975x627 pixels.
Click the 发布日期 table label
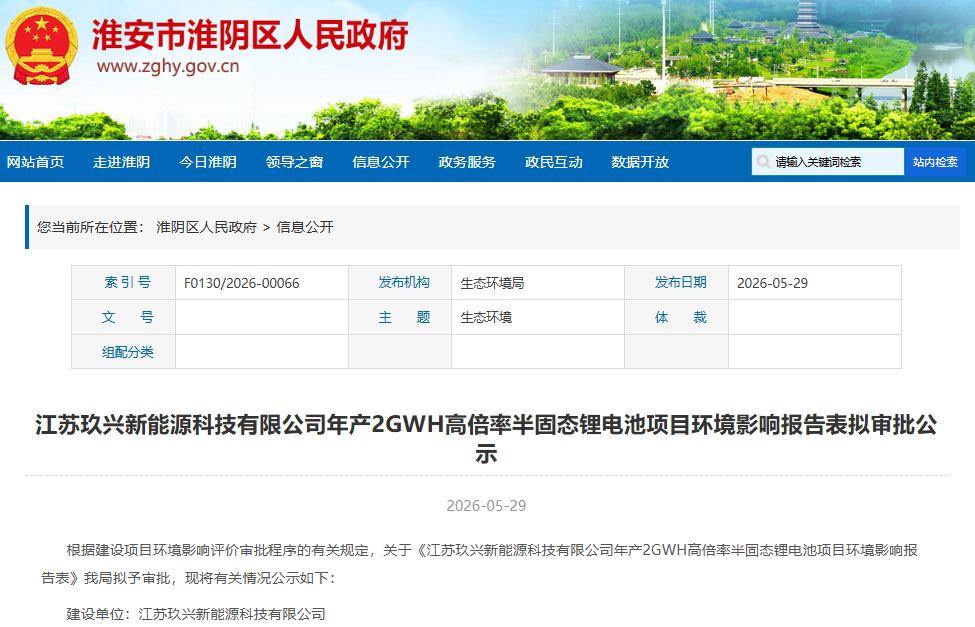[x=681, y=282]
